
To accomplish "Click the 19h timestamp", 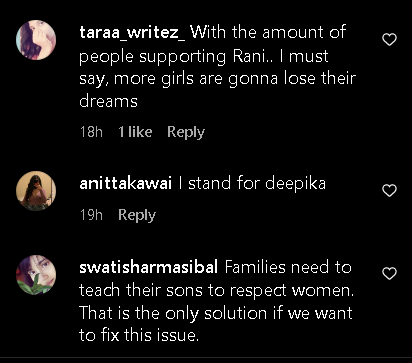I will pos(91,215).
